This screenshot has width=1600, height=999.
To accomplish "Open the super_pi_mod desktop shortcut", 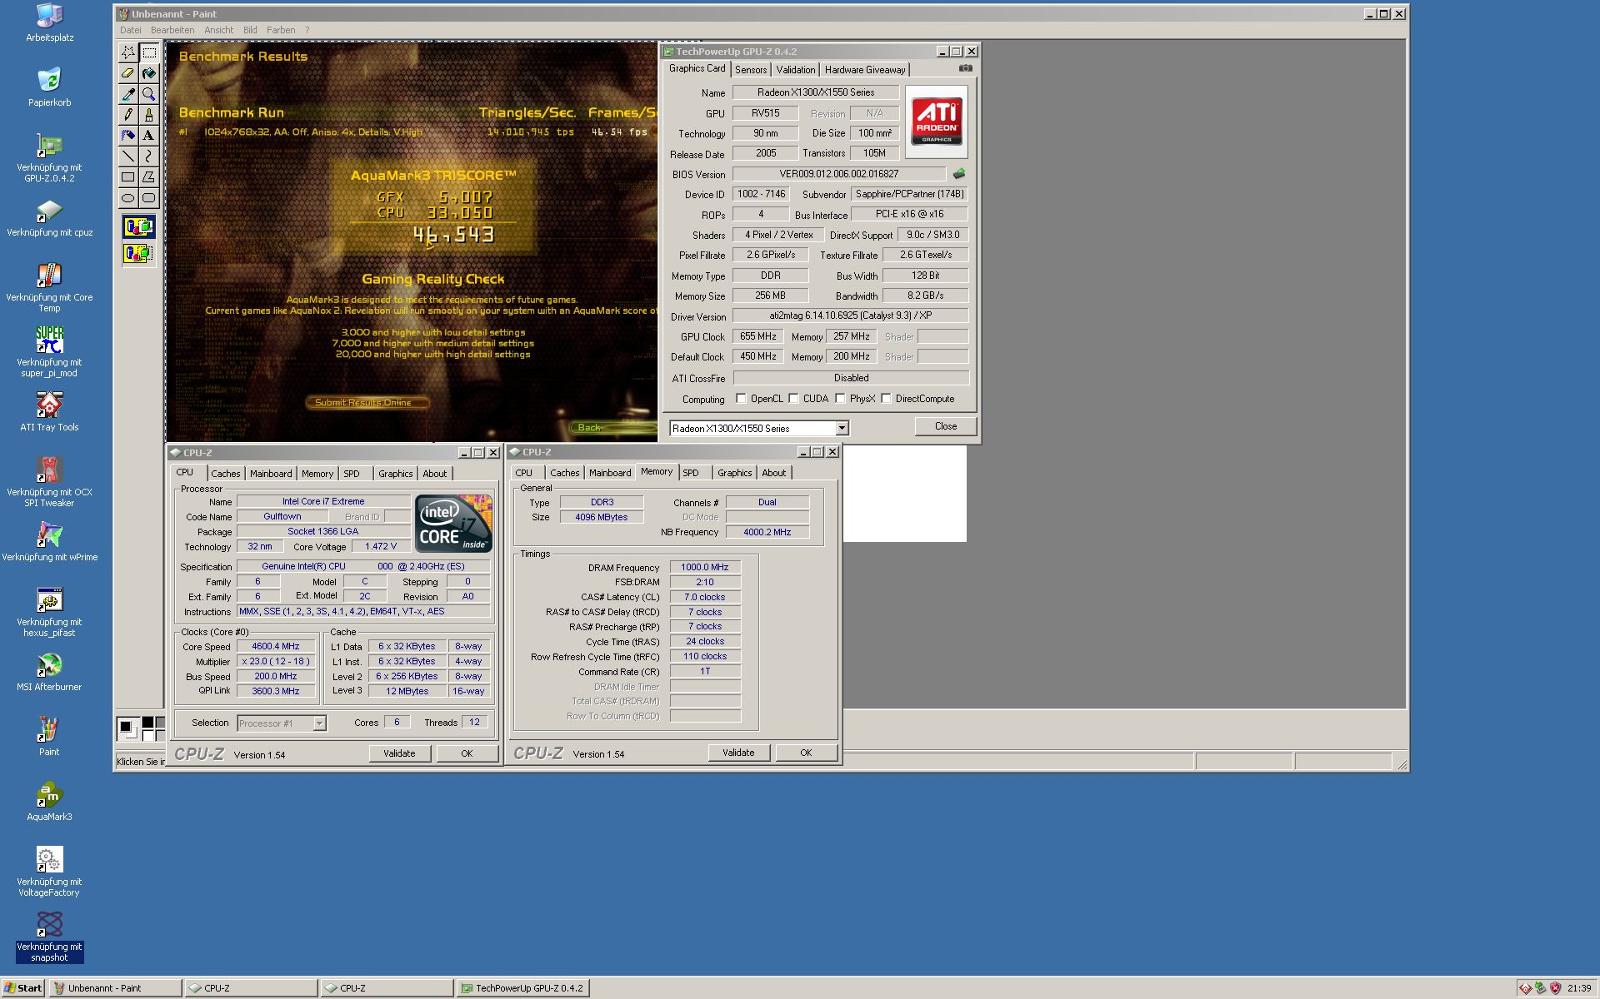I will 49,352.
